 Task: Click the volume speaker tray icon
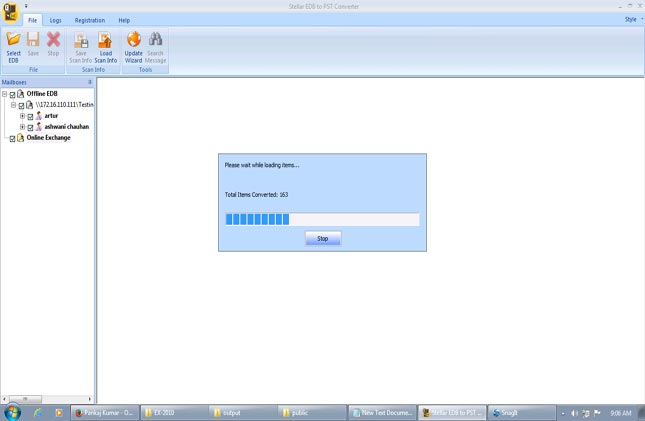click(575, 413)
